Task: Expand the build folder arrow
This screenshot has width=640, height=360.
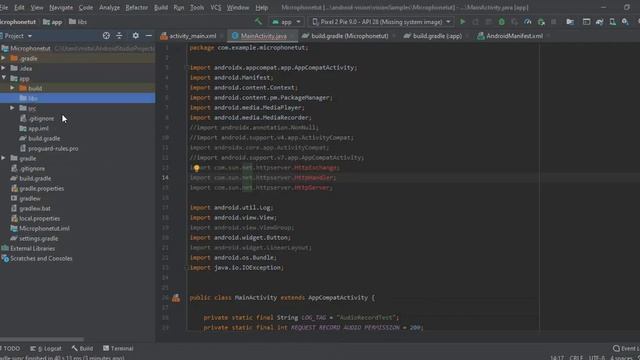Action: coord(12,88)
